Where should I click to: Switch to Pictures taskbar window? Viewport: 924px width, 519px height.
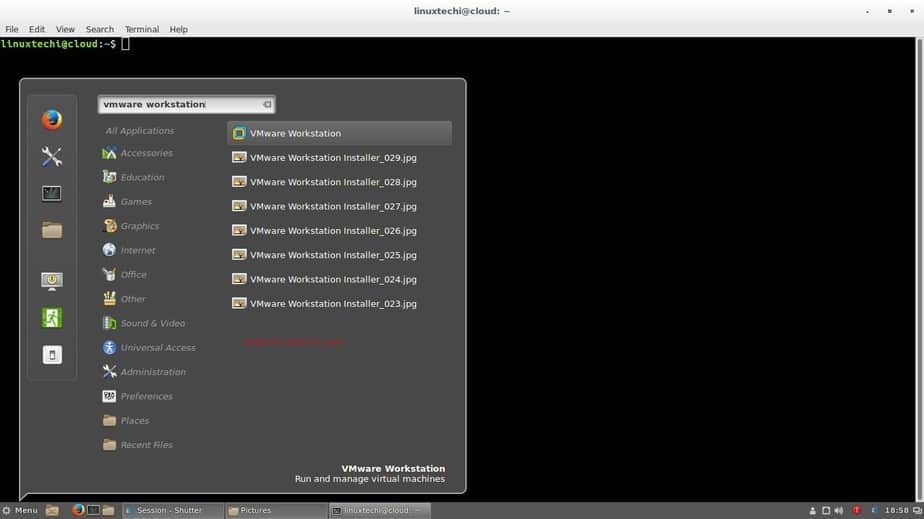click(275, 510)
